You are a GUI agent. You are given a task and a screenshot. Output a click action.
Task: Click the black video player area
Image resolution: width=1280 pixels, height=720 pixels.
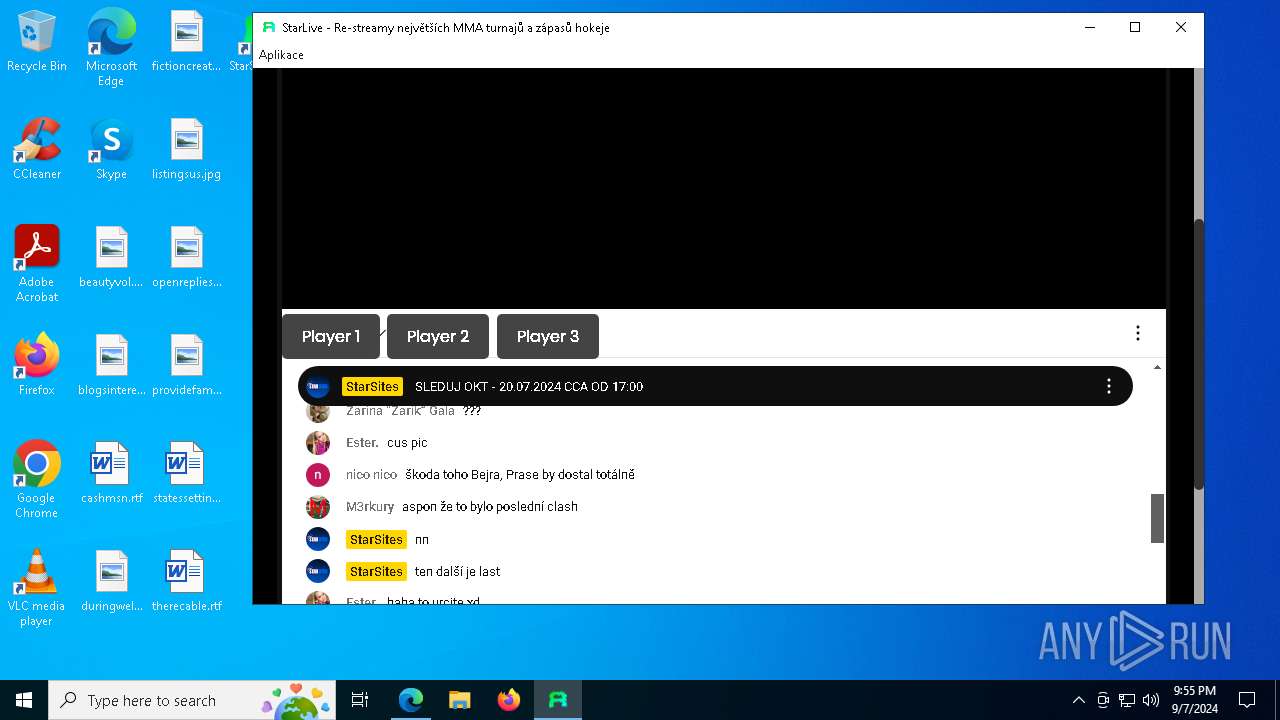724,188
